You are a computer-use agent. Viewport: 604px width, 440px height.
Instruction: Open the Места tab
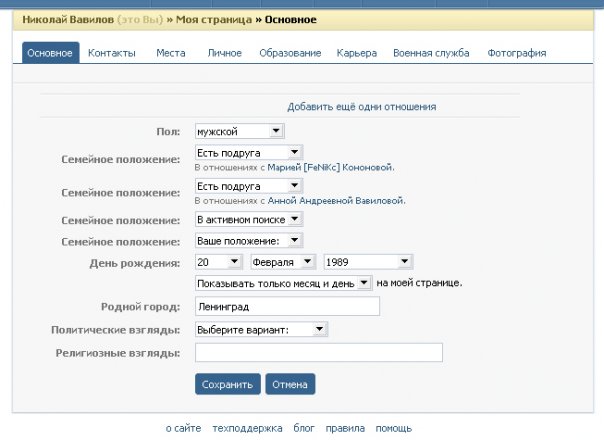point(170,52)
